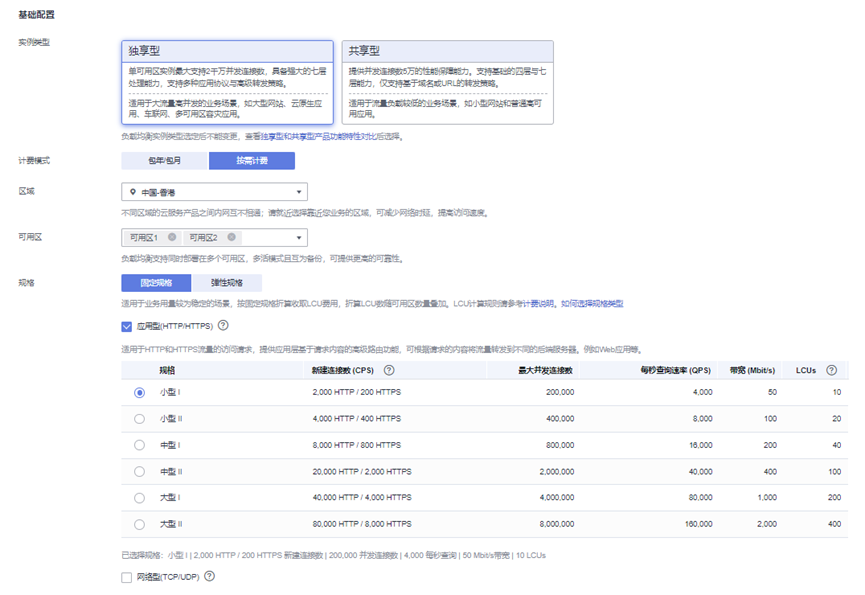This screenshot has width=865, height=595.
Task: Click the LCUs column header text
Action: [805, 370]
